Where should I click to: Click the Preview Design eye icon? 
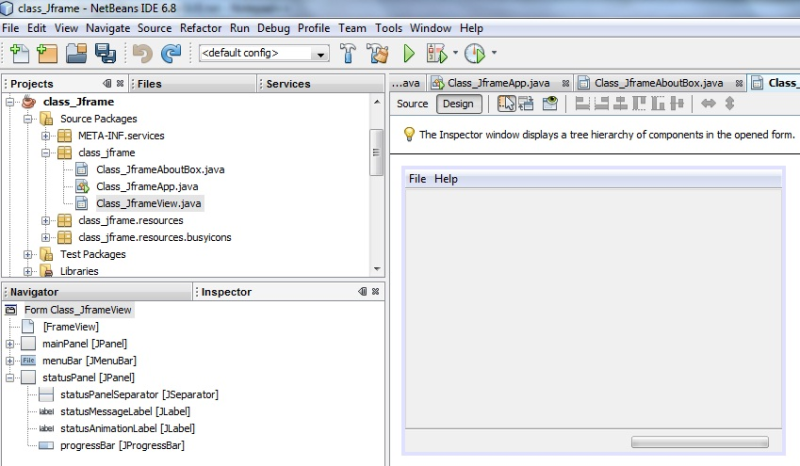(550, 104)
